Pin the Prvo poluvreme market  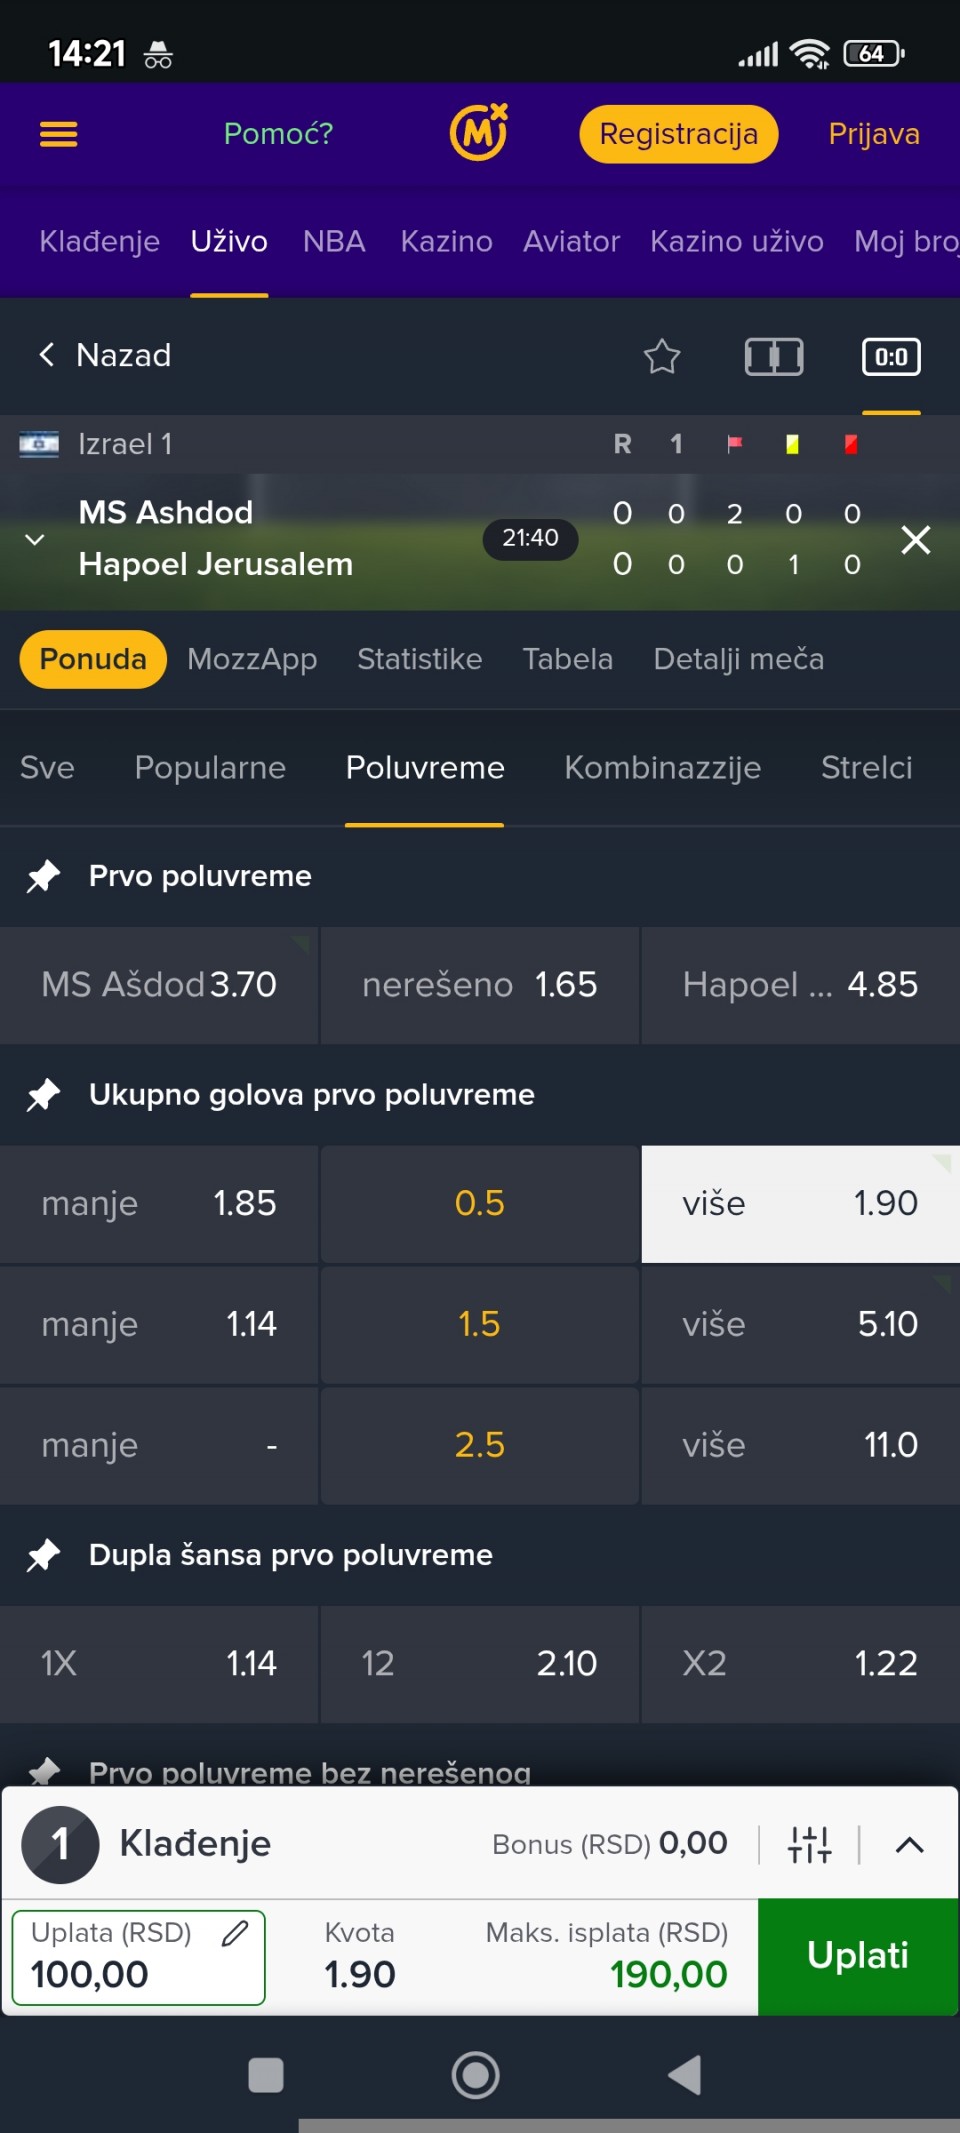[x=43, y=876]
